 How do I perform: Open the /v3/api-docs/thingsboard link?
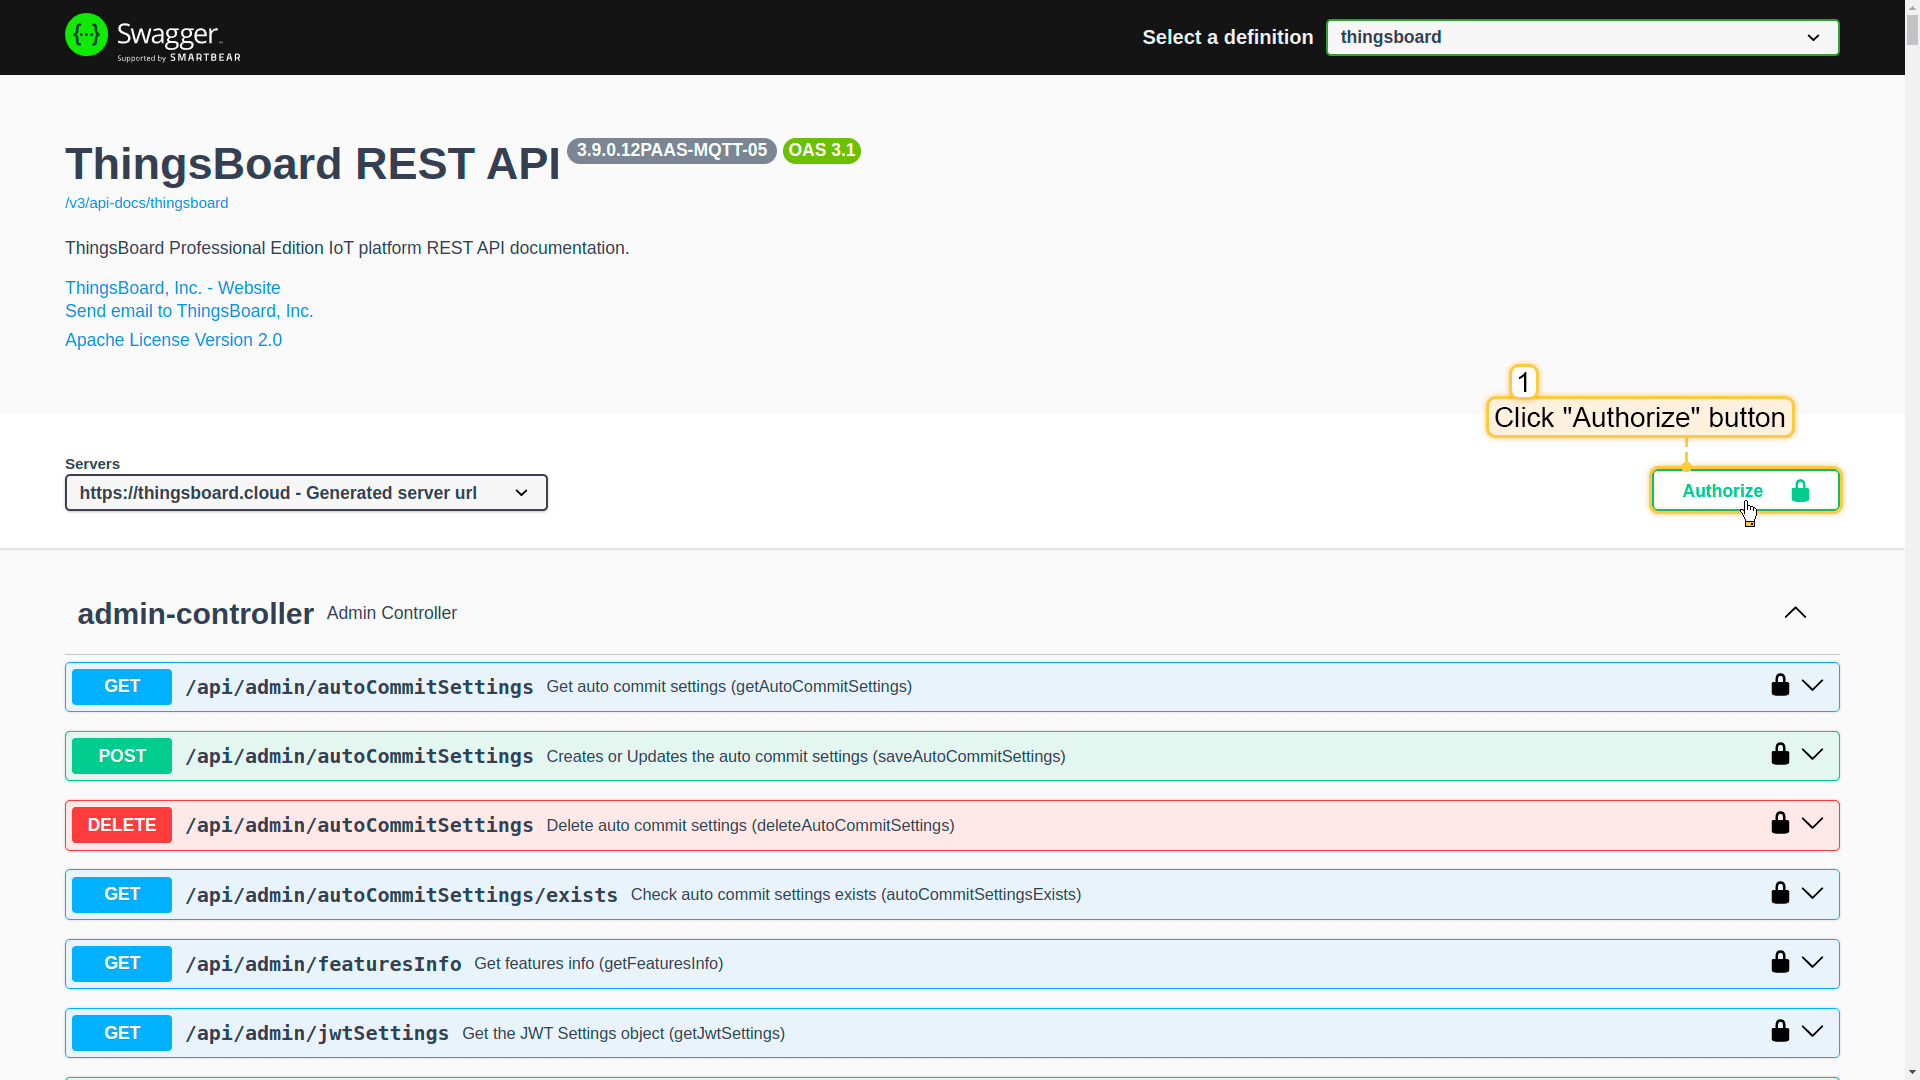coord(146,203)
